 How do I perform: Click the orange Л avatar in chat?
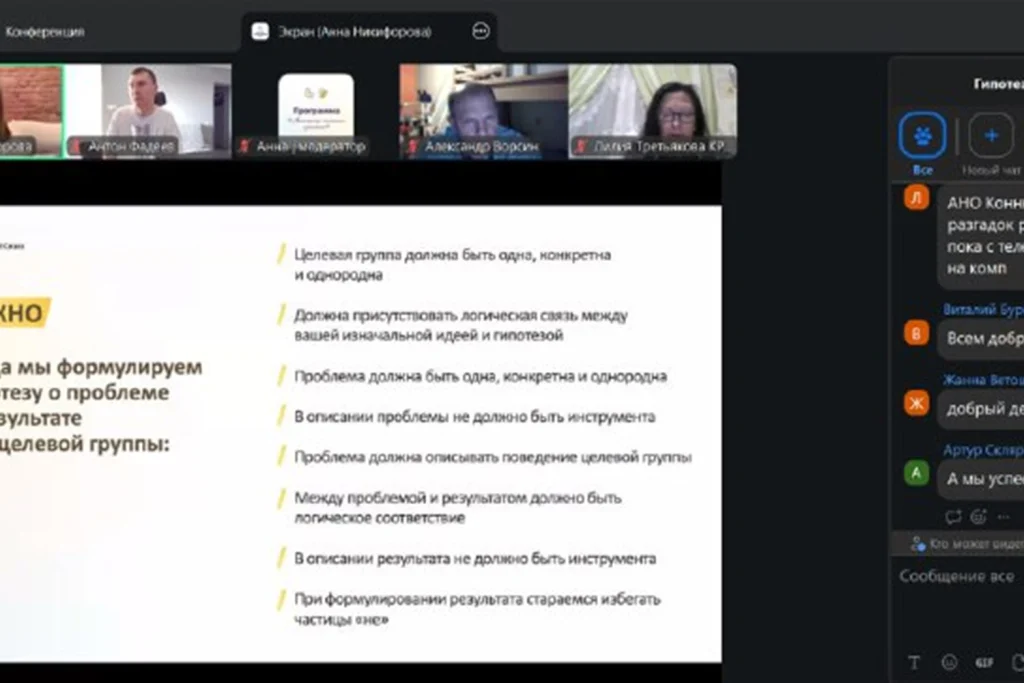pyautogui.click(x=916, y=197)
